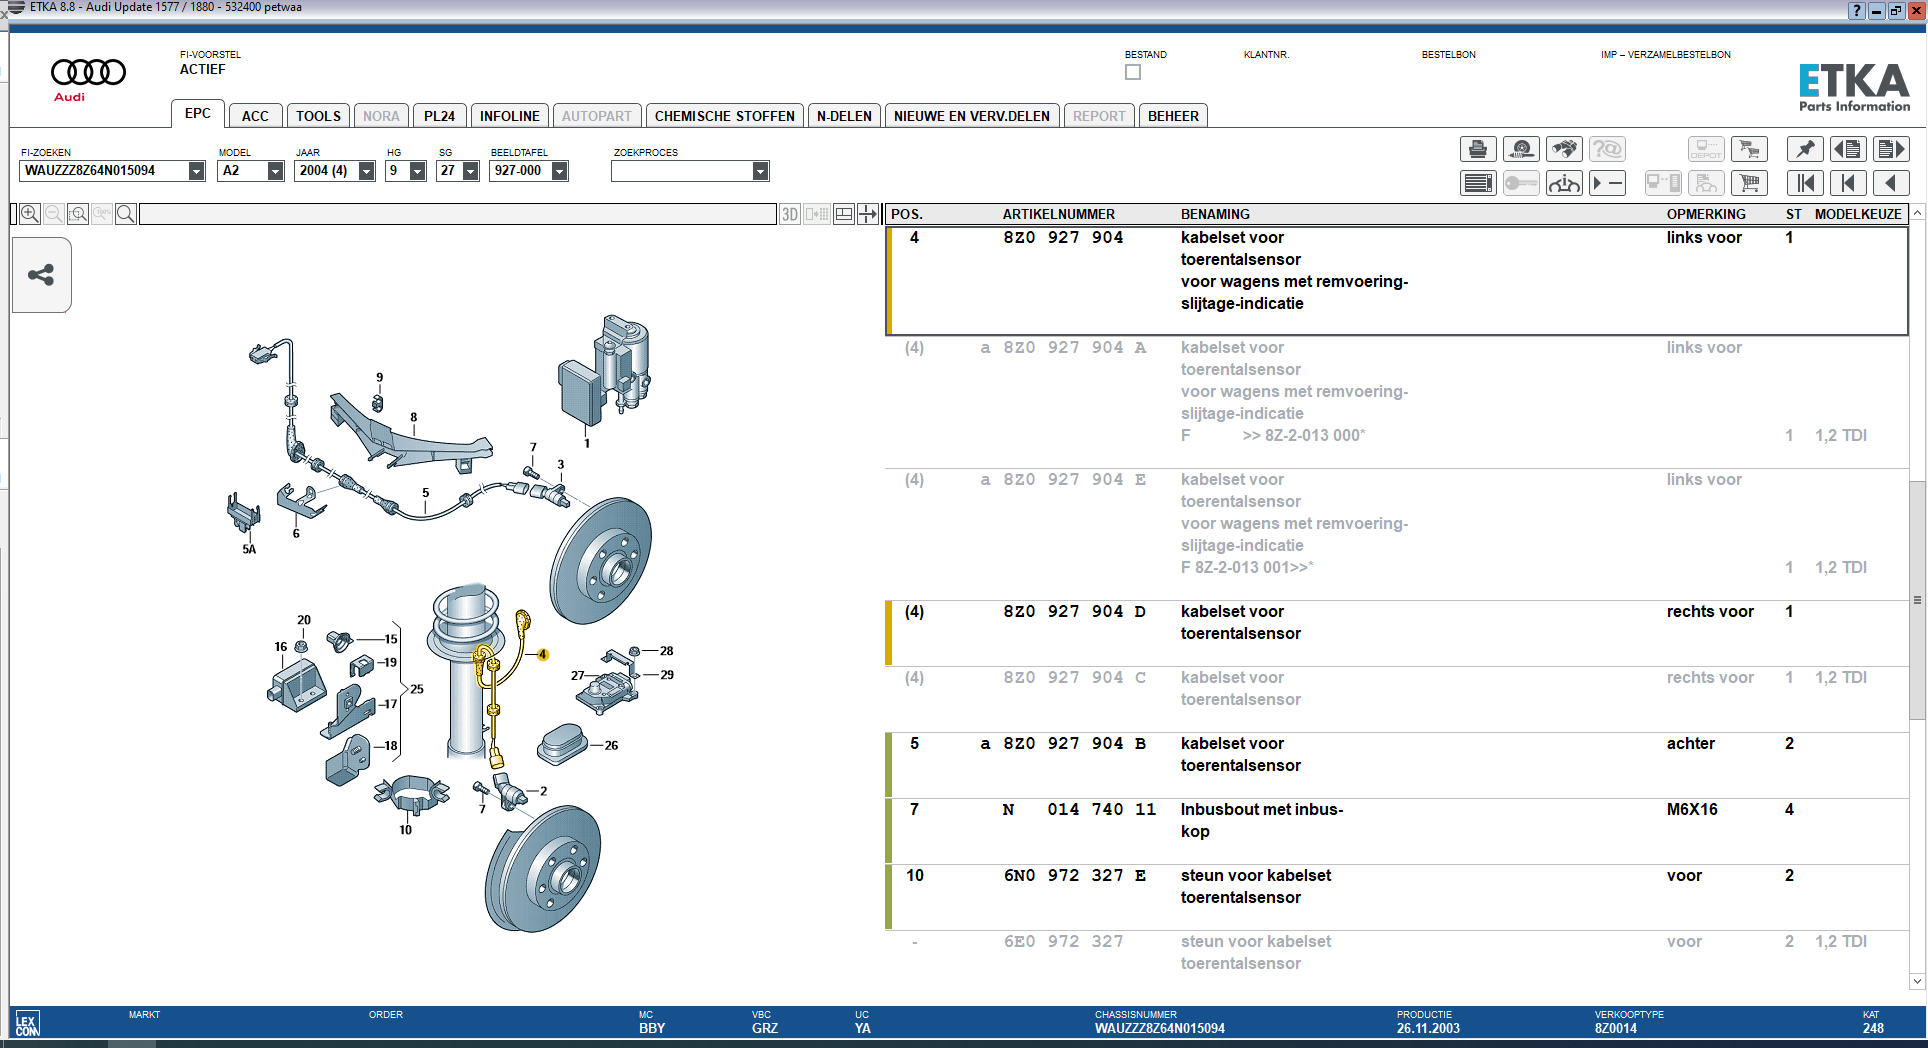1928x1048 pixels.
Task: Click the parts list scroll down arrow
Action: [1917, 981]
